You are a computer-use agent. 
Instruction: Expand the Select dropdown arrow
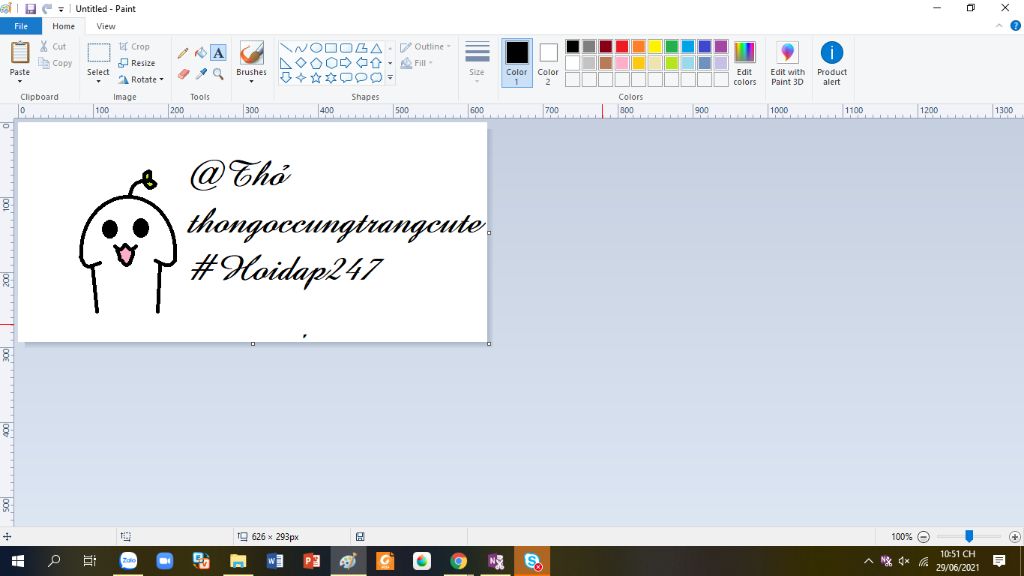pyautogui.click(x=99, y=82)
